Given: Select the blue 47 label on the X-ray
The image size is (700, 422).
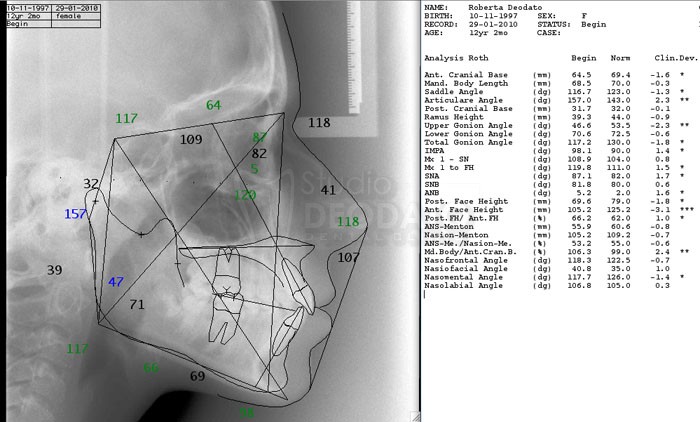Looking at the screenshot, I should click(116, 282).
